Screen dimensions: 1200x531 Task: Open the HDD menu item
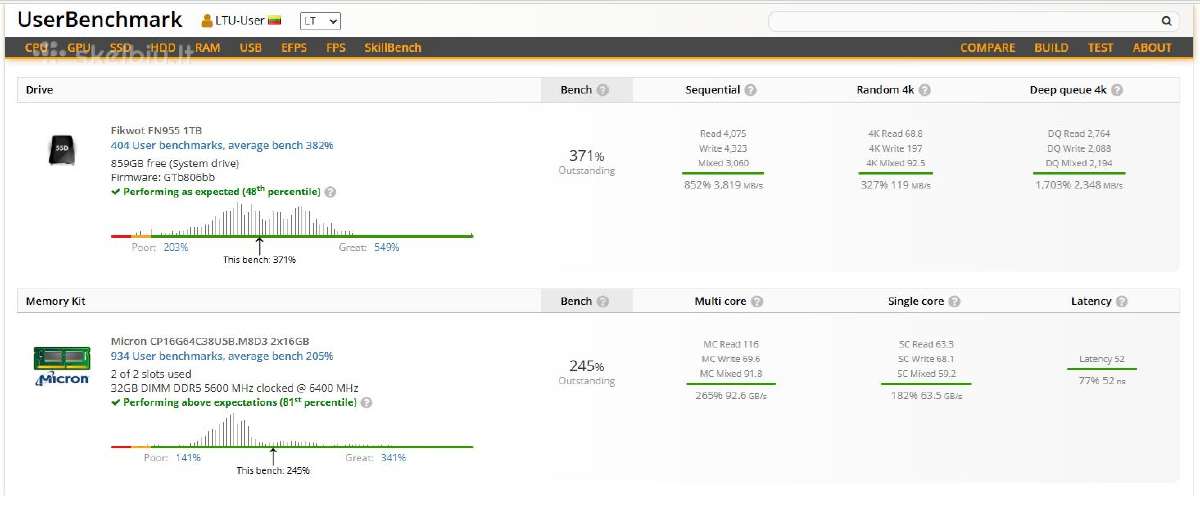pyautogui.click(x=163, y=48)
